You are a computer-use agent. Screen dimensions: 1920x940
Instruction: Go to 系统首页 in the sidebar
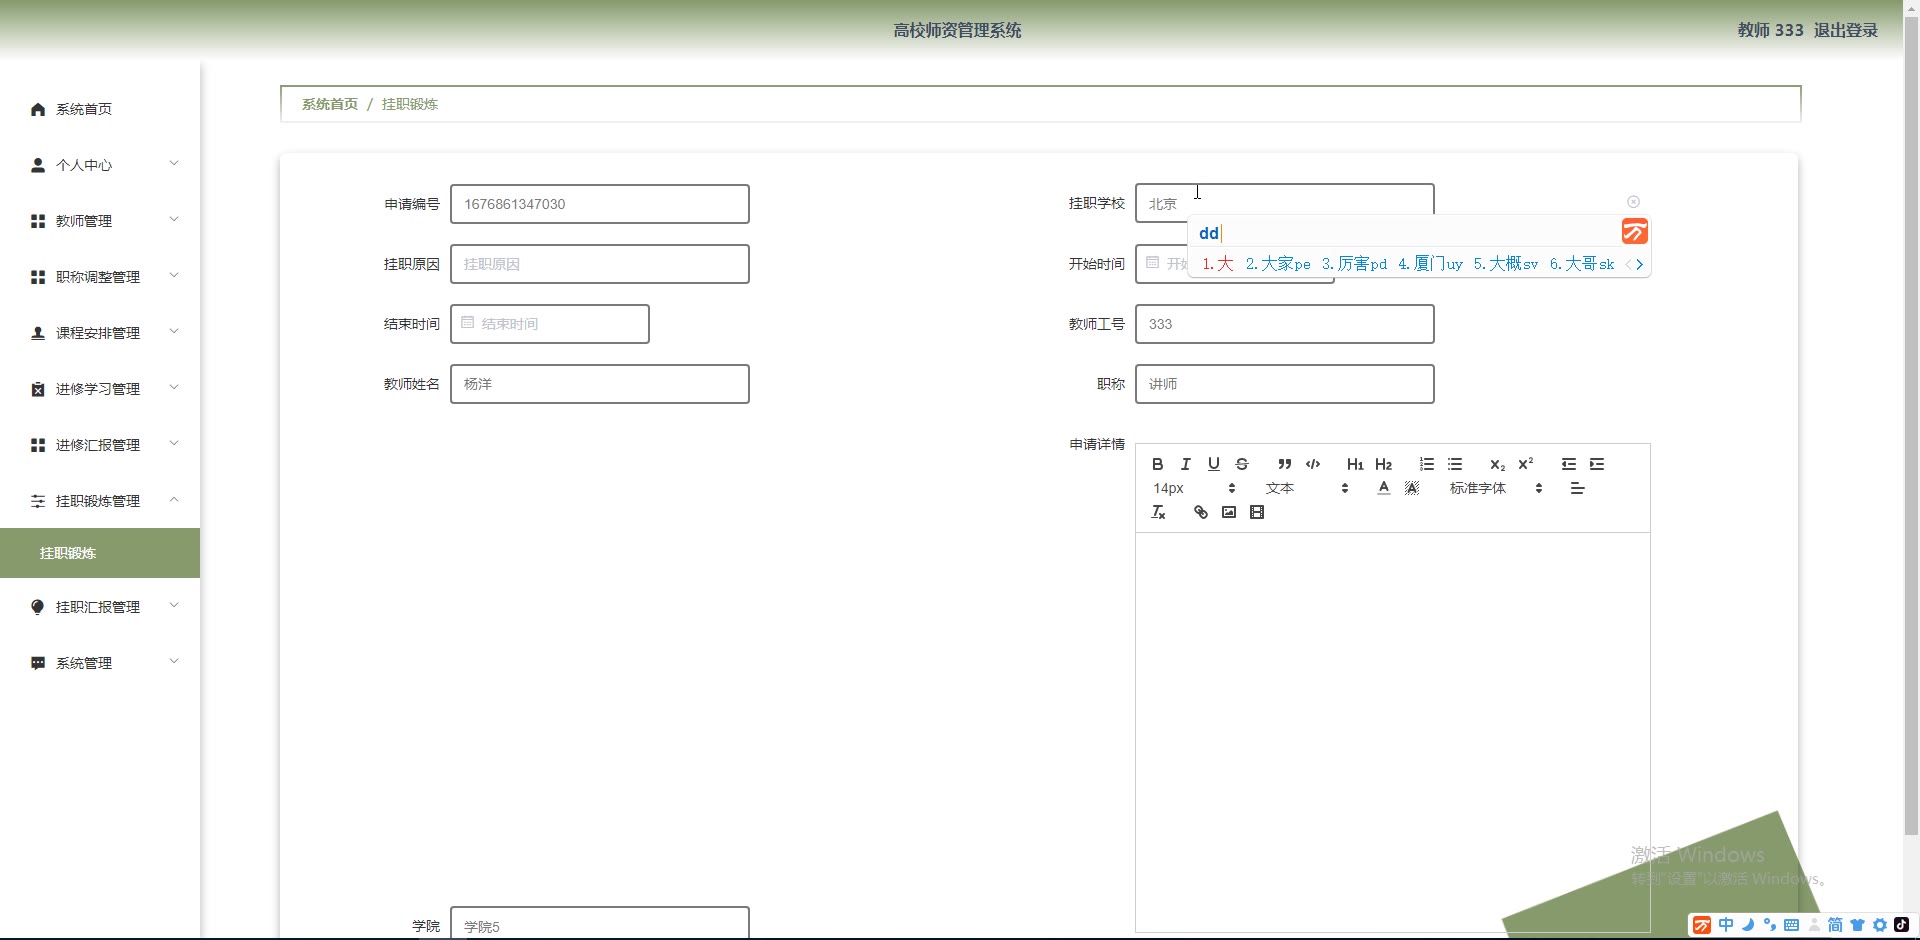pos(100,109)
